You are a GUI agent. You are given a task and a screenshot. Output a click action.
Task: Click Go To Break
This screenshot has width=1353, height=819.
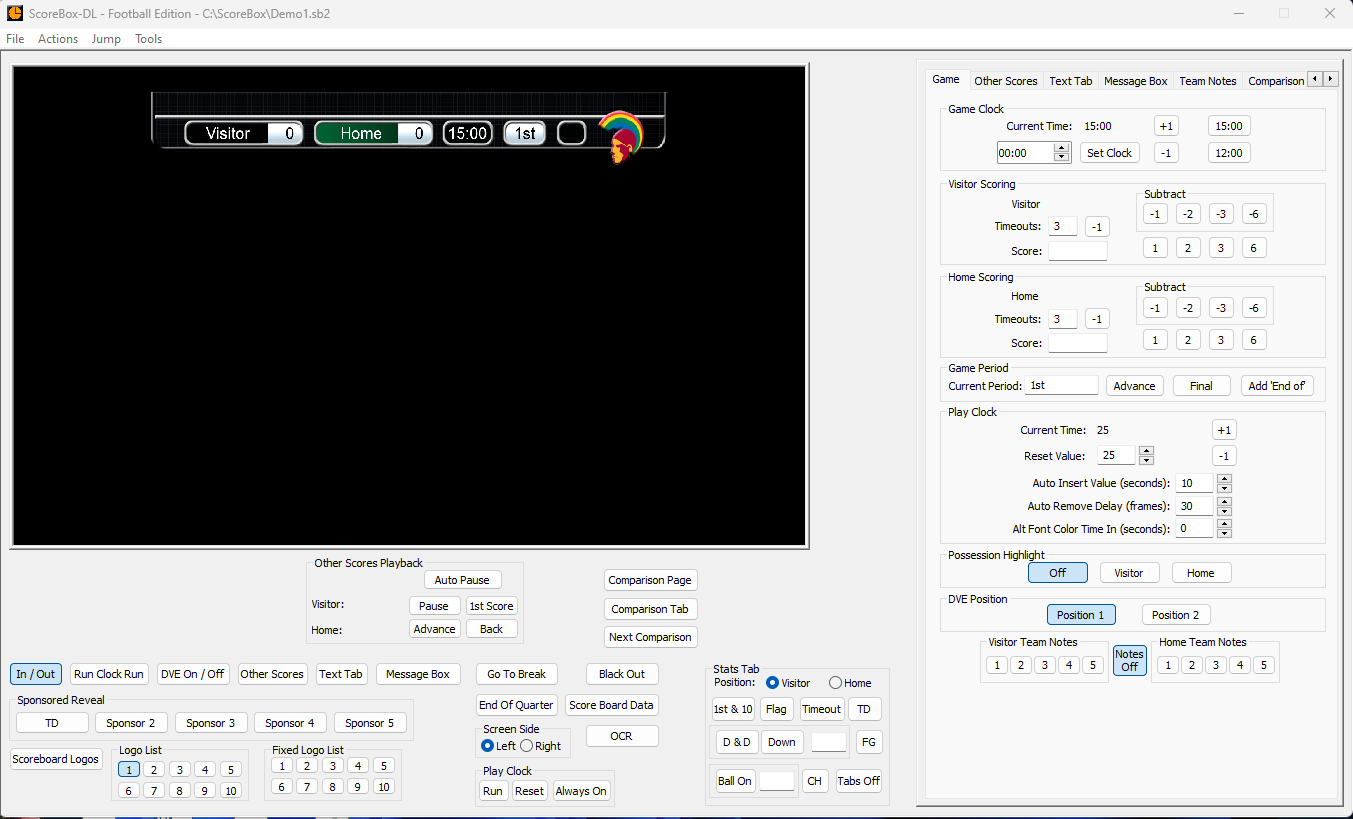click(x=516, y=674)
